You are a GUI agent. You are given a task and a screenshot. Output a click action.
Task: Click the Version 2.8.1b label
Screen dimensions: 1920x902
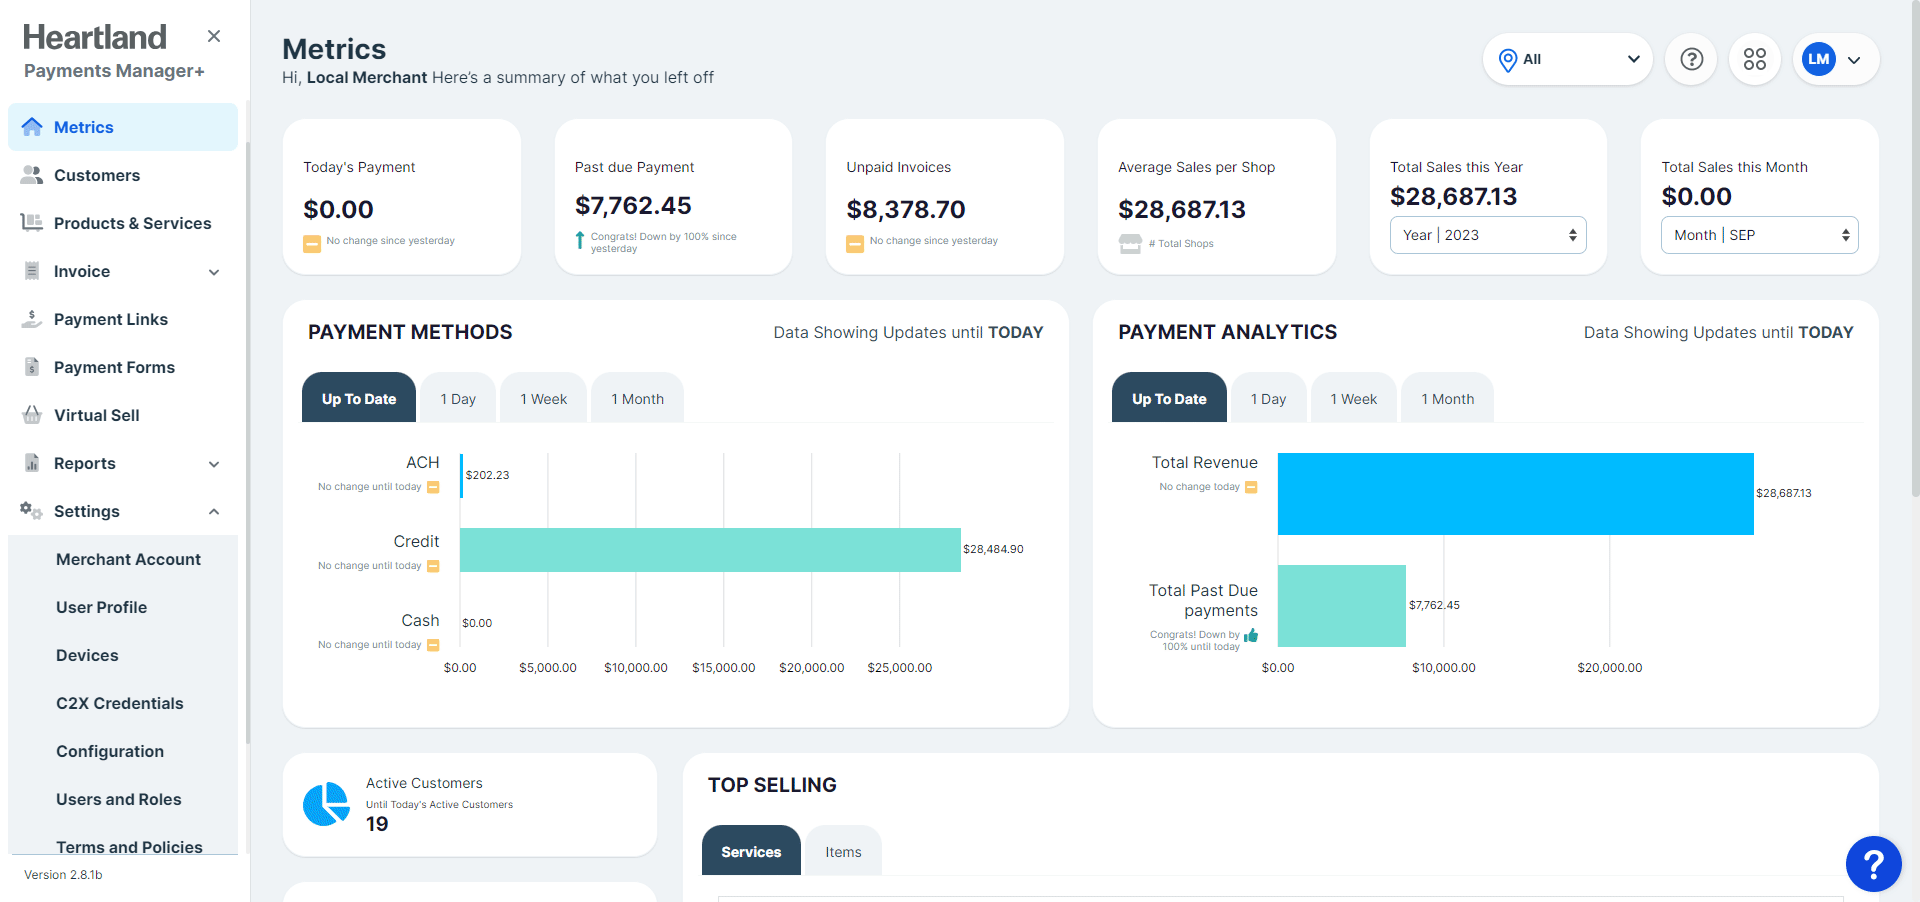(x=63, y=875)
